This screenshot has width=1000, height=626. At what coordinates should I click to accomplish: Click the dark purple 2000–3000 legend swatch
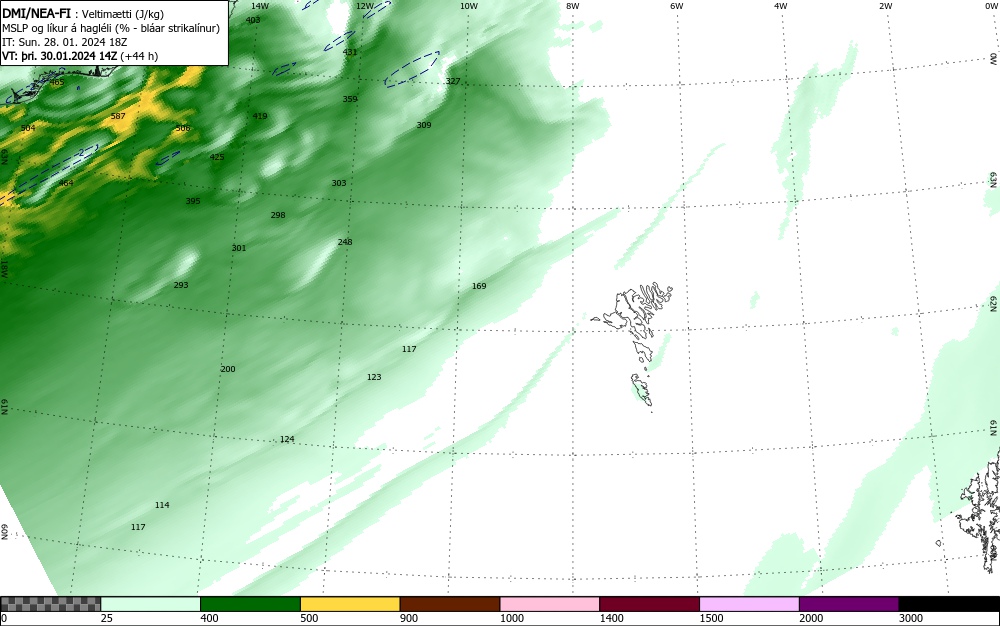(x=849, y=604)
